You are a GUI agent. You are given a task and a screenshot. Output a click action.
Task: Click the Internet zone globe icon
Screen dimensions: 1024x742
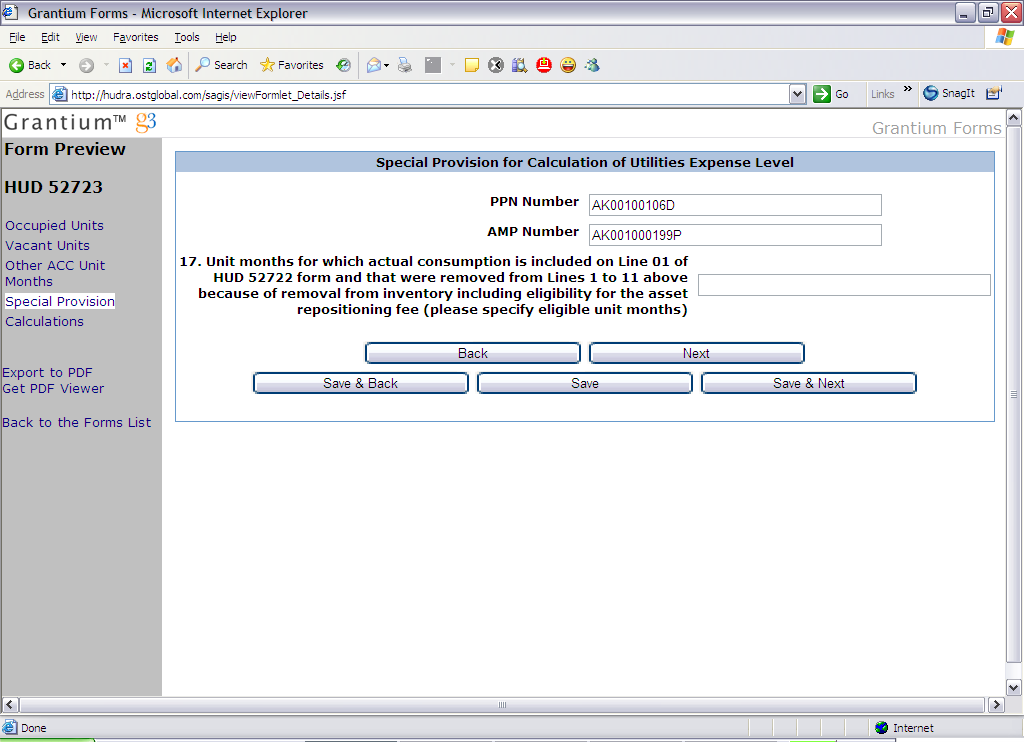(882, 728)
